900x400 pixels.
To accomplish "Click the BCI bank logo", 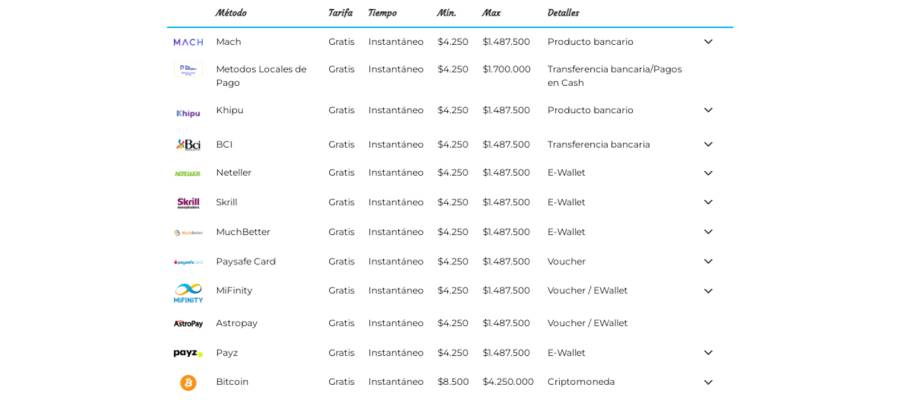I will 188,145.
